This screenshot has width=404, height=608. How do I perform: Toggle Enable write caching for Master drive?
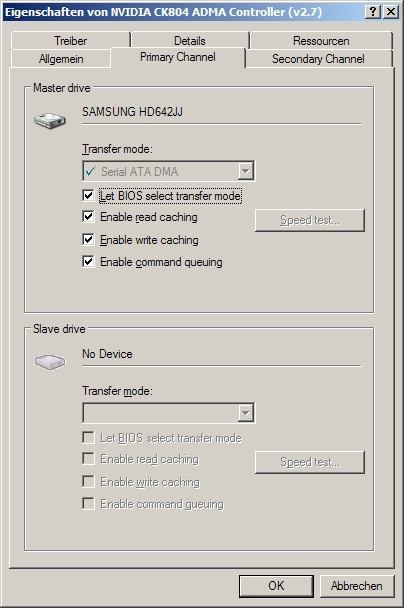pos(88,239)
